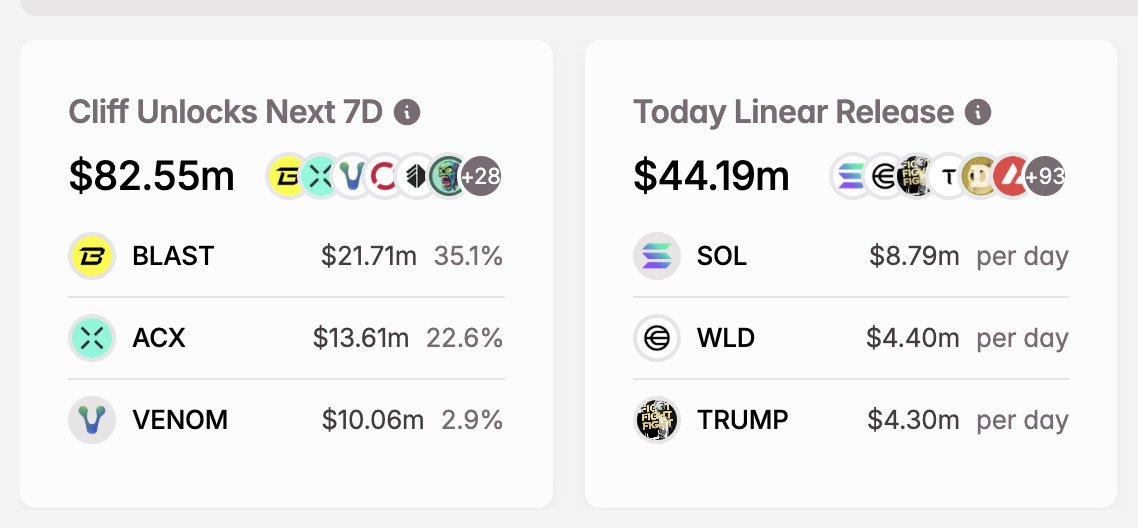The width and height of the screenshot is (1138, 528).
Task: Select the BLAST token name
Action: 173,256
